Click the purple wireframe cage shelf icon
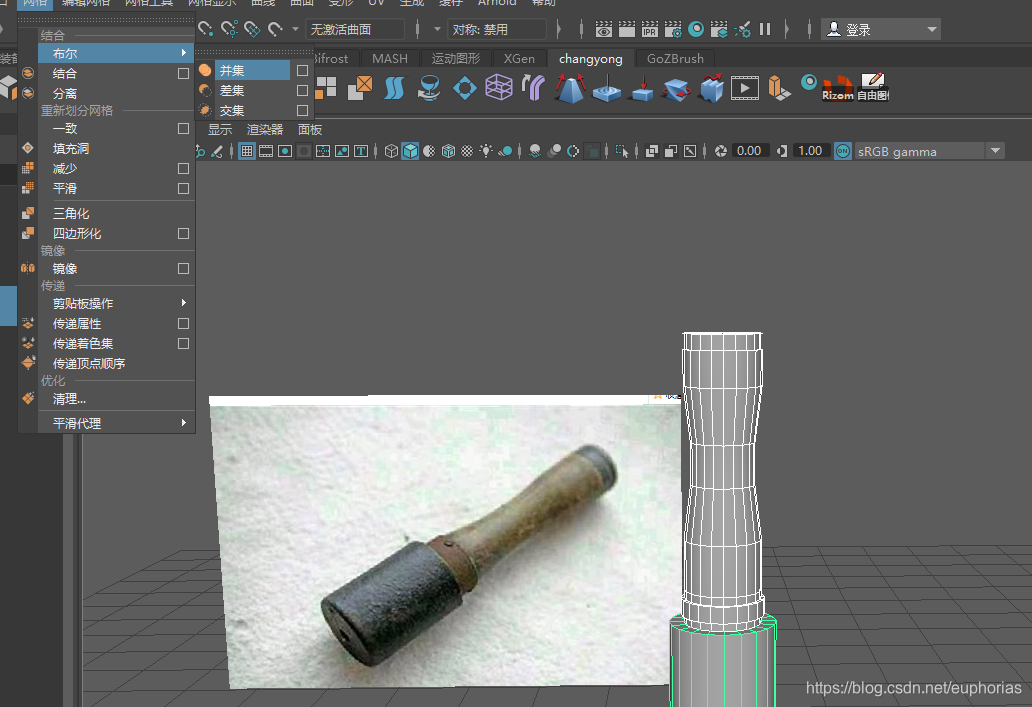The height and width of the screenshot is (707, 1032). [x=499, y=88]
